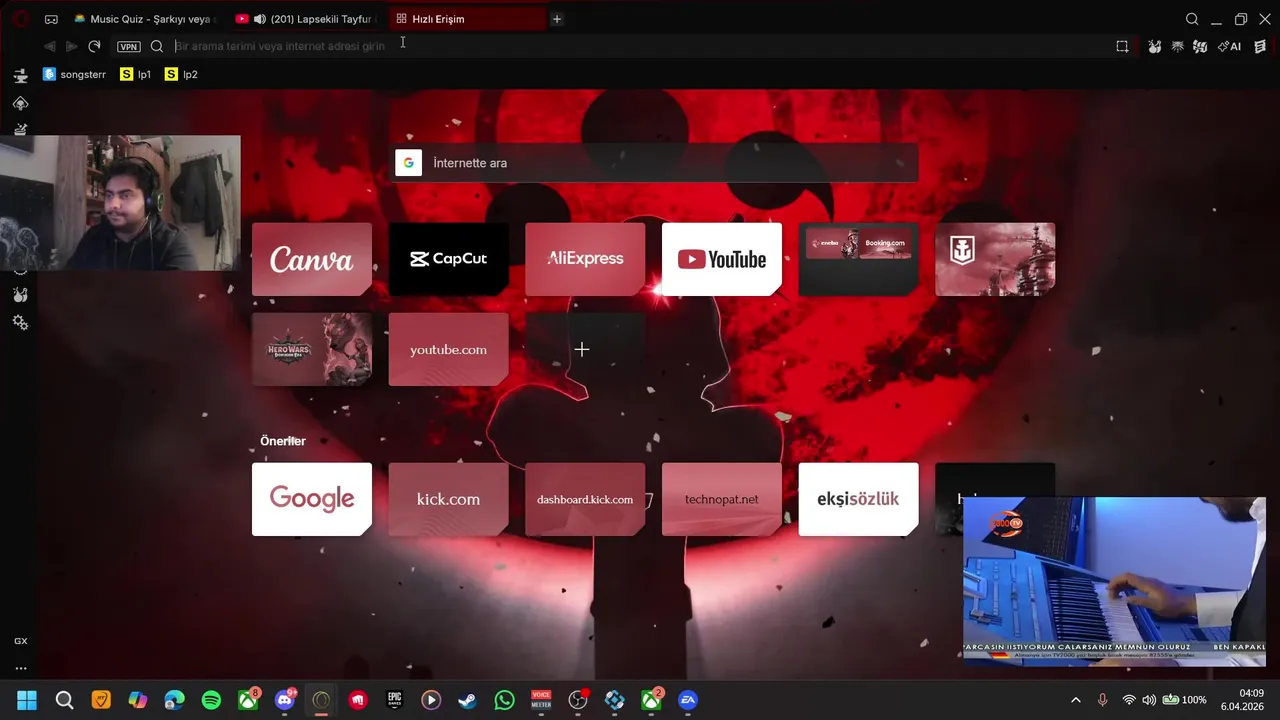This screenshot has height=720, width=1280.
Task: Reload the current page
Action: click(x=94, y=46)
